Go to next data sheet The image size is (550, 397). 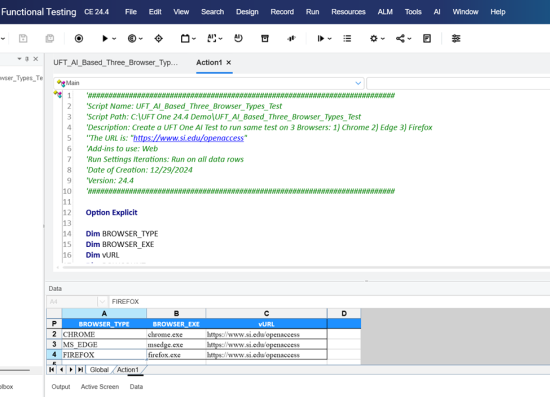[x=71, y=369]
